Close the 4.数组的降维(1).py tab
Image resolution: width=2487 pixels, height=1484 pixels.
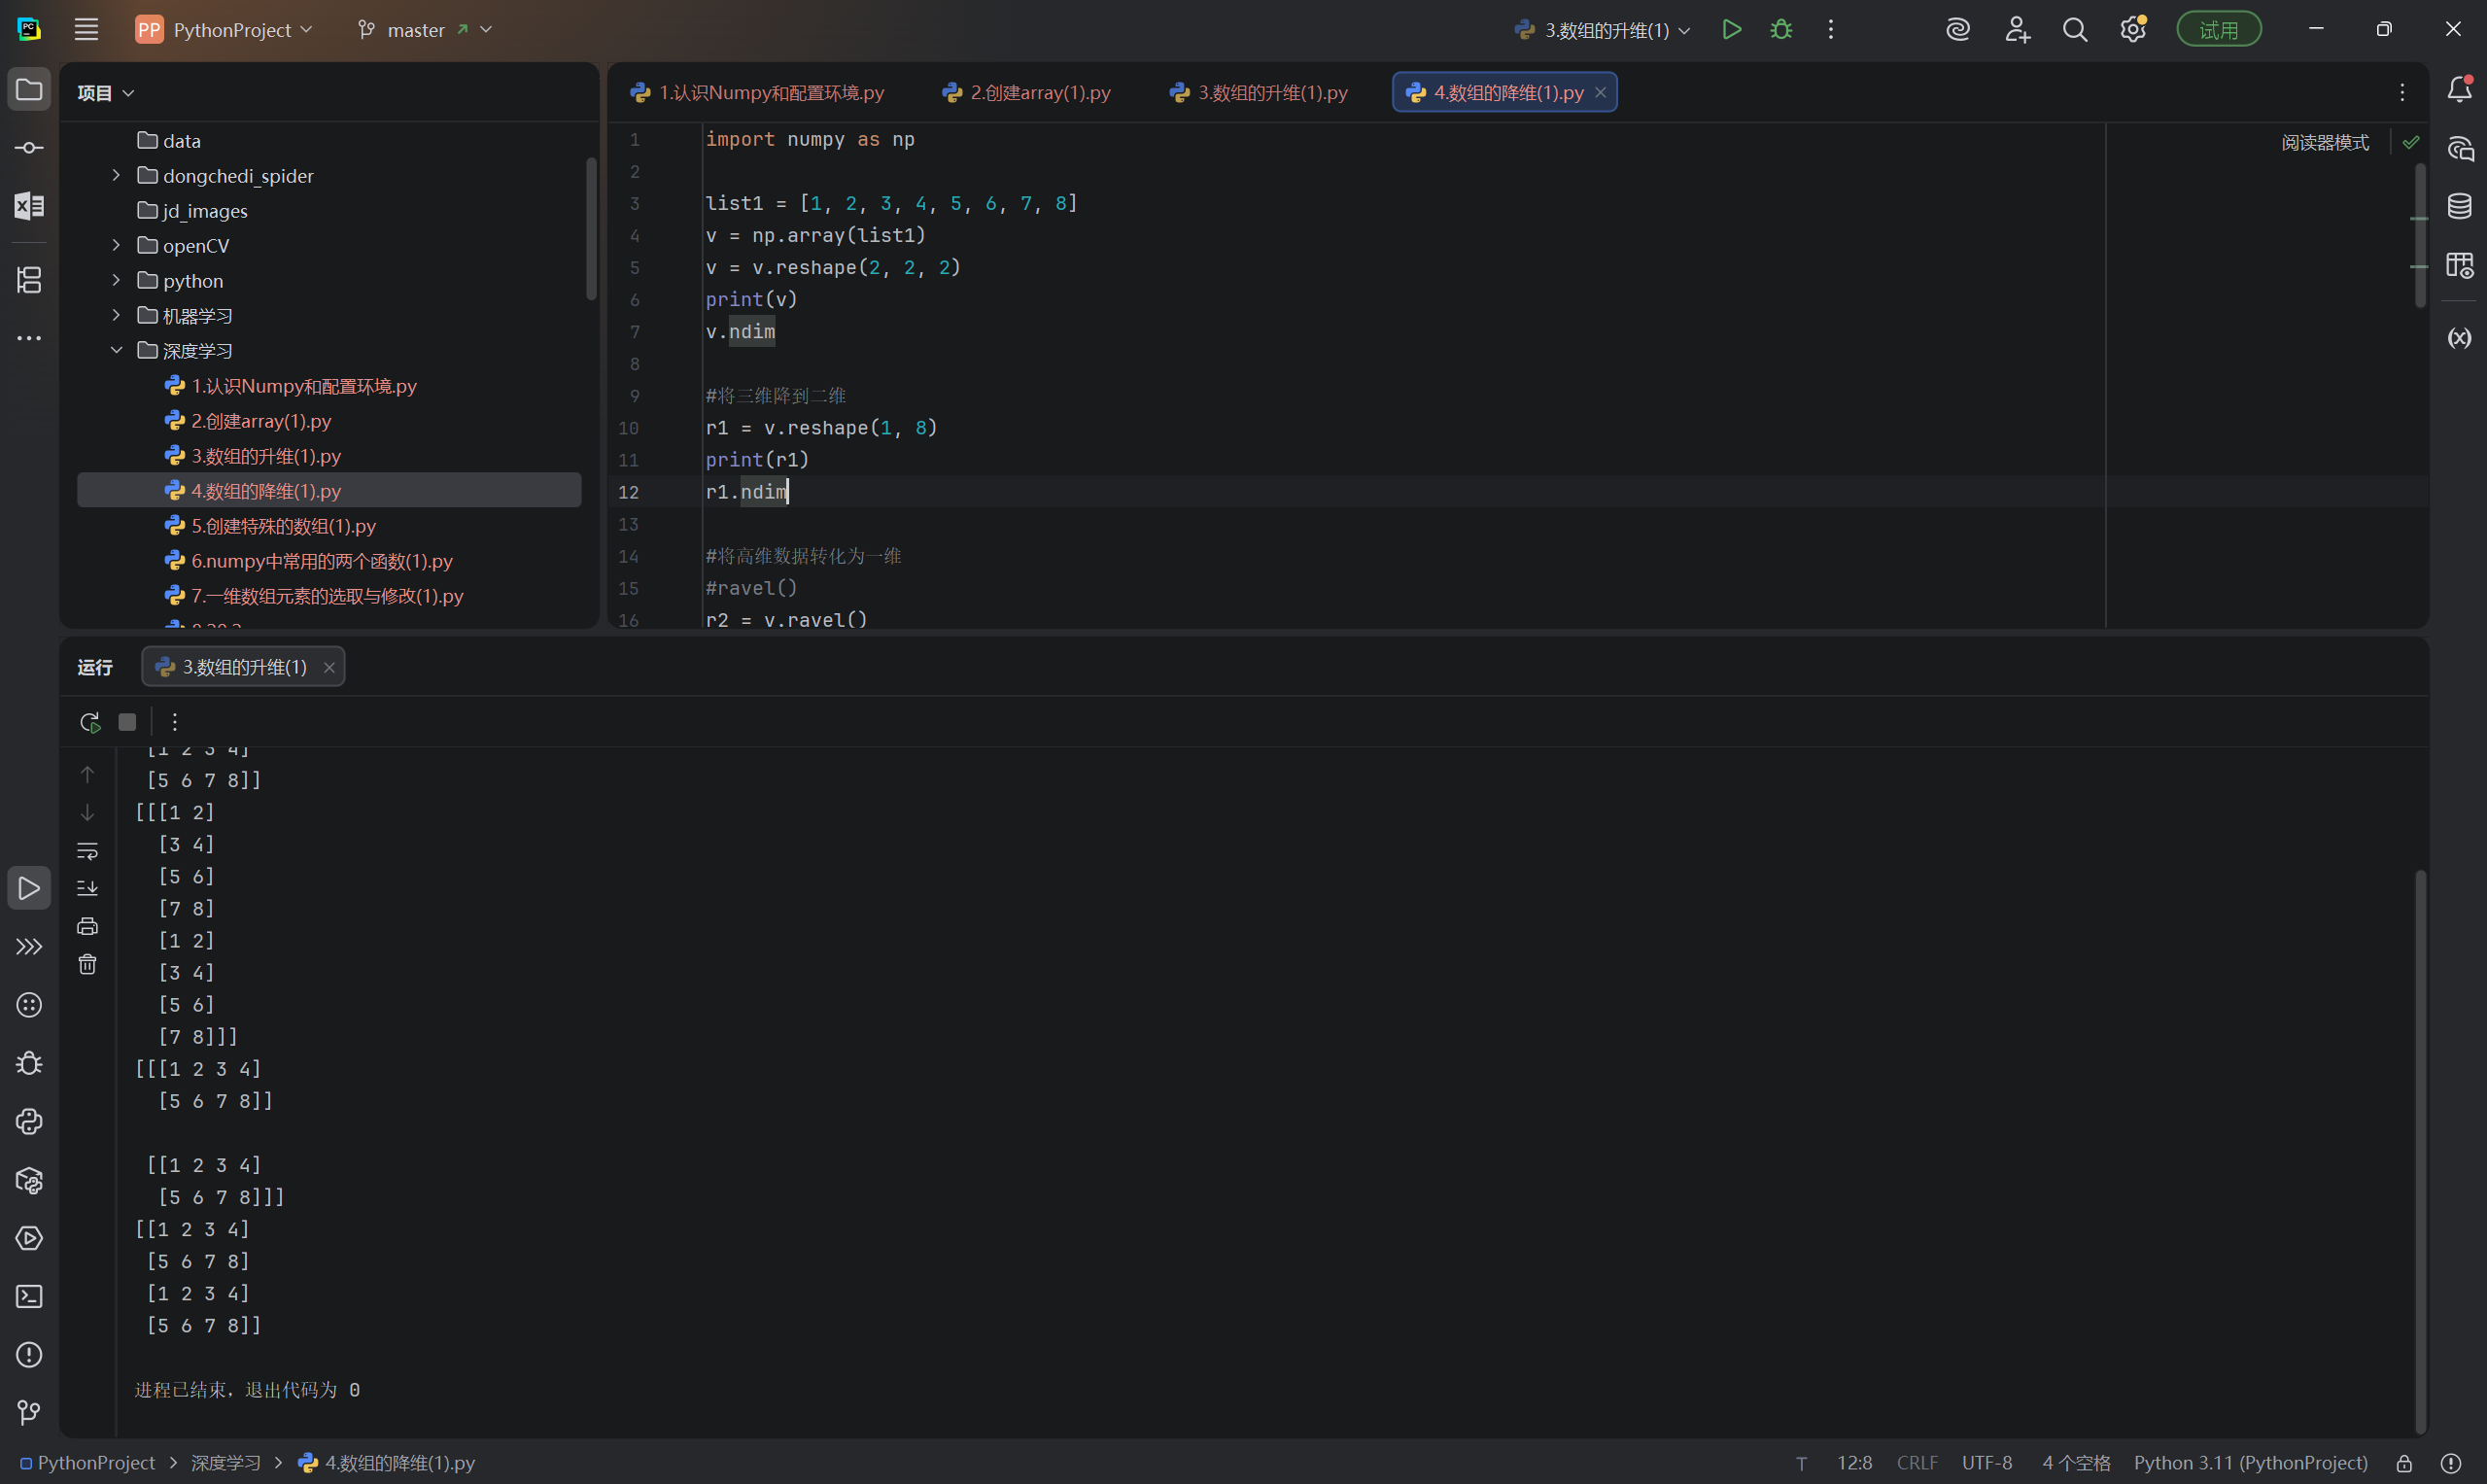pos(1600,92)
